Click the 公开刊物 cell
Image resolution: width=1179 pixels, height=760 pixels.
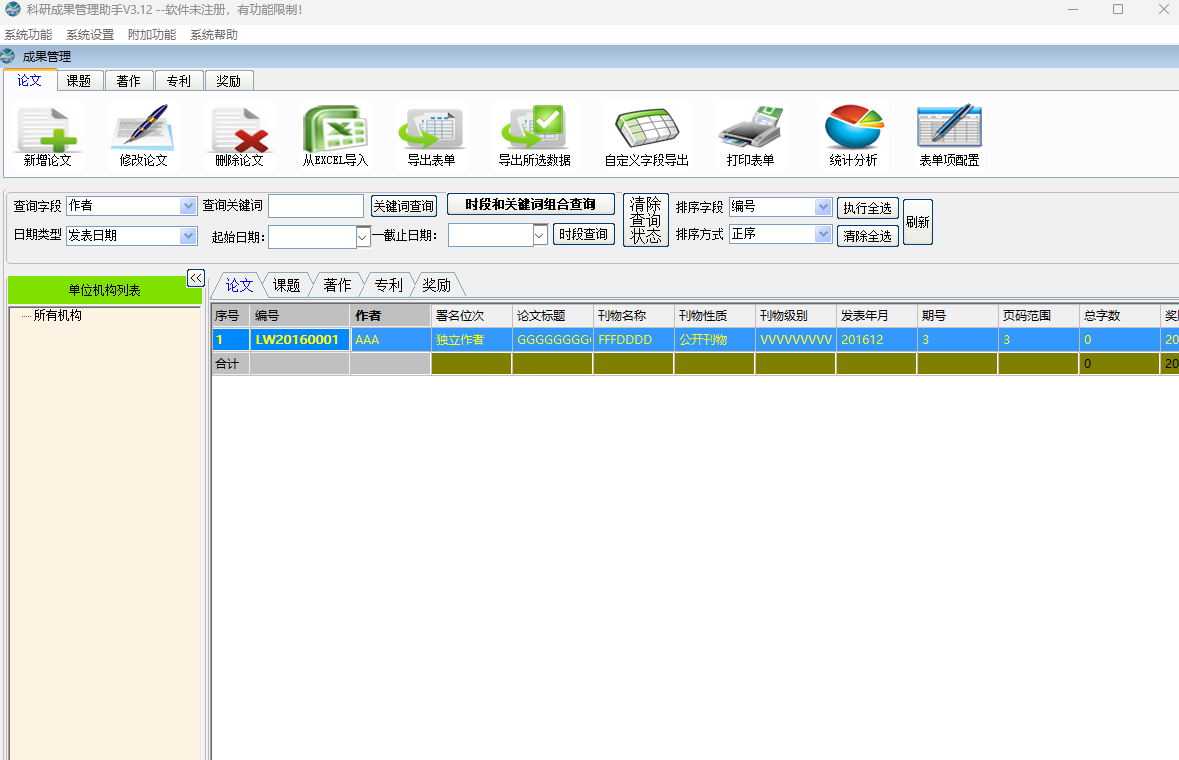pos(715,340)
